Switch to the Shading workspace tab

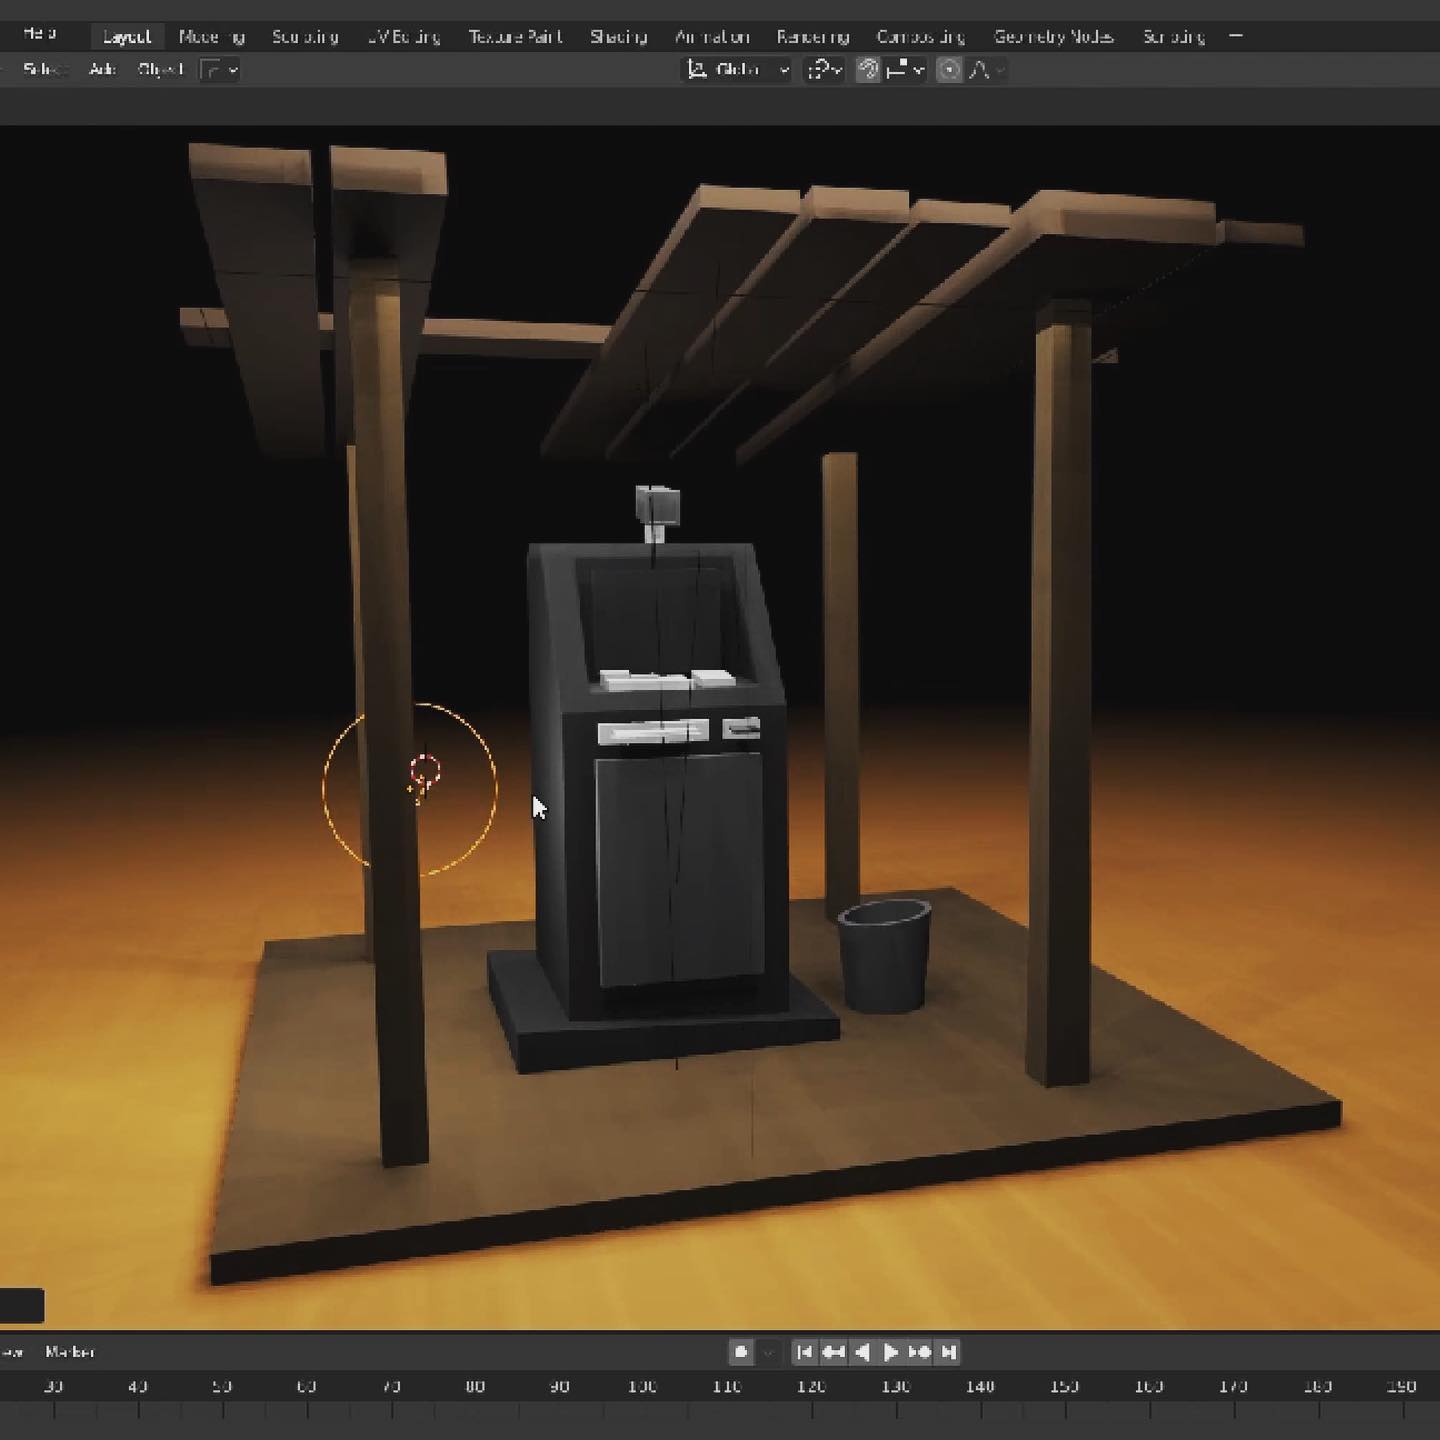(x=617, y=36)
